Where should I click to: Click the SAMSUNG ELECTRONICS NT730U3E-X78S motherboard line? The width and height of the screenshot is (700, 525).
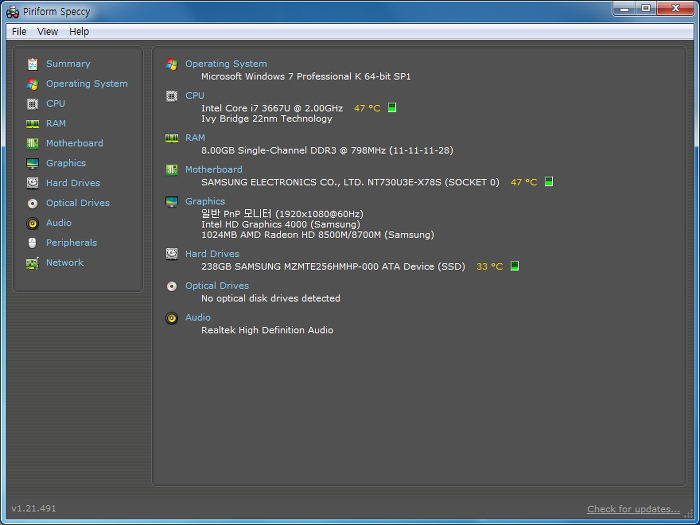[350, 182]
